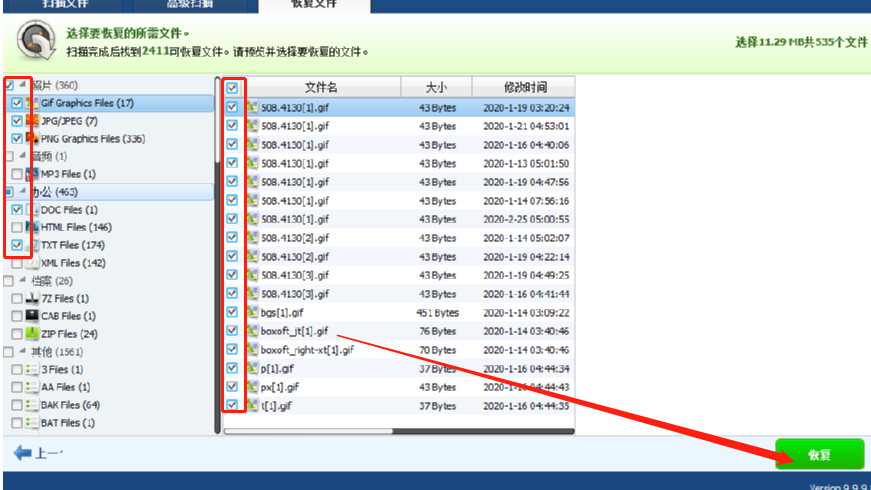Click the BAK Files icon

coord(32,405)
